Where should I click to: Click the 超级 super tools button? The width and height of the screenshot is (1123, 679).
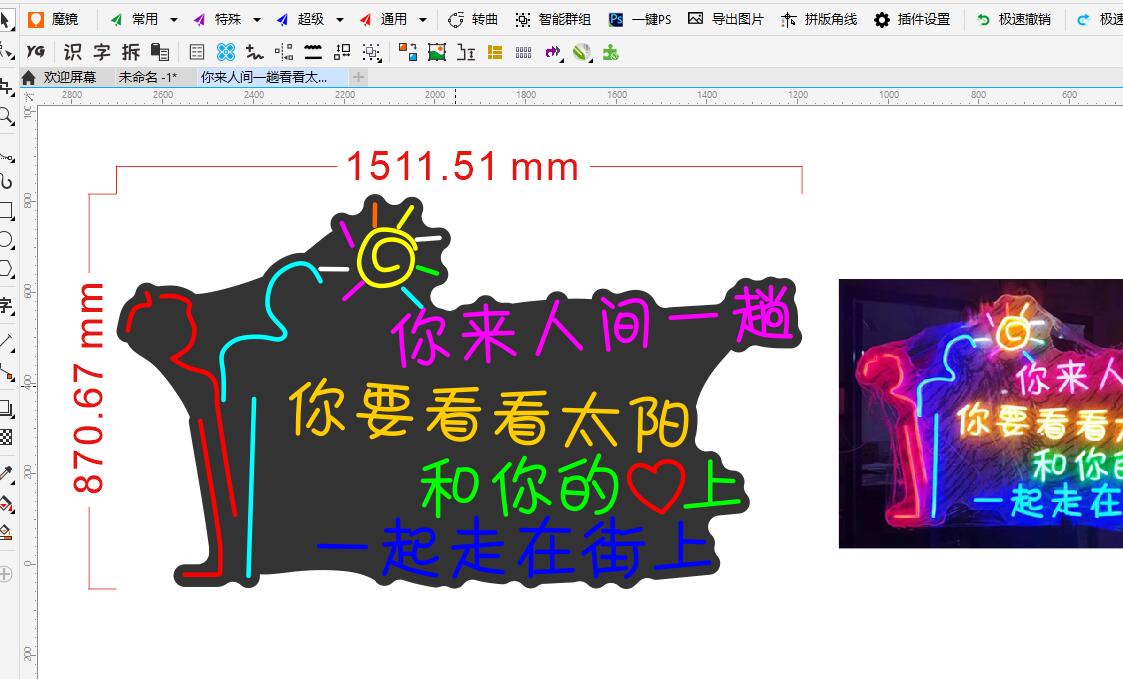pyautogui.click(x=301, y=19)
